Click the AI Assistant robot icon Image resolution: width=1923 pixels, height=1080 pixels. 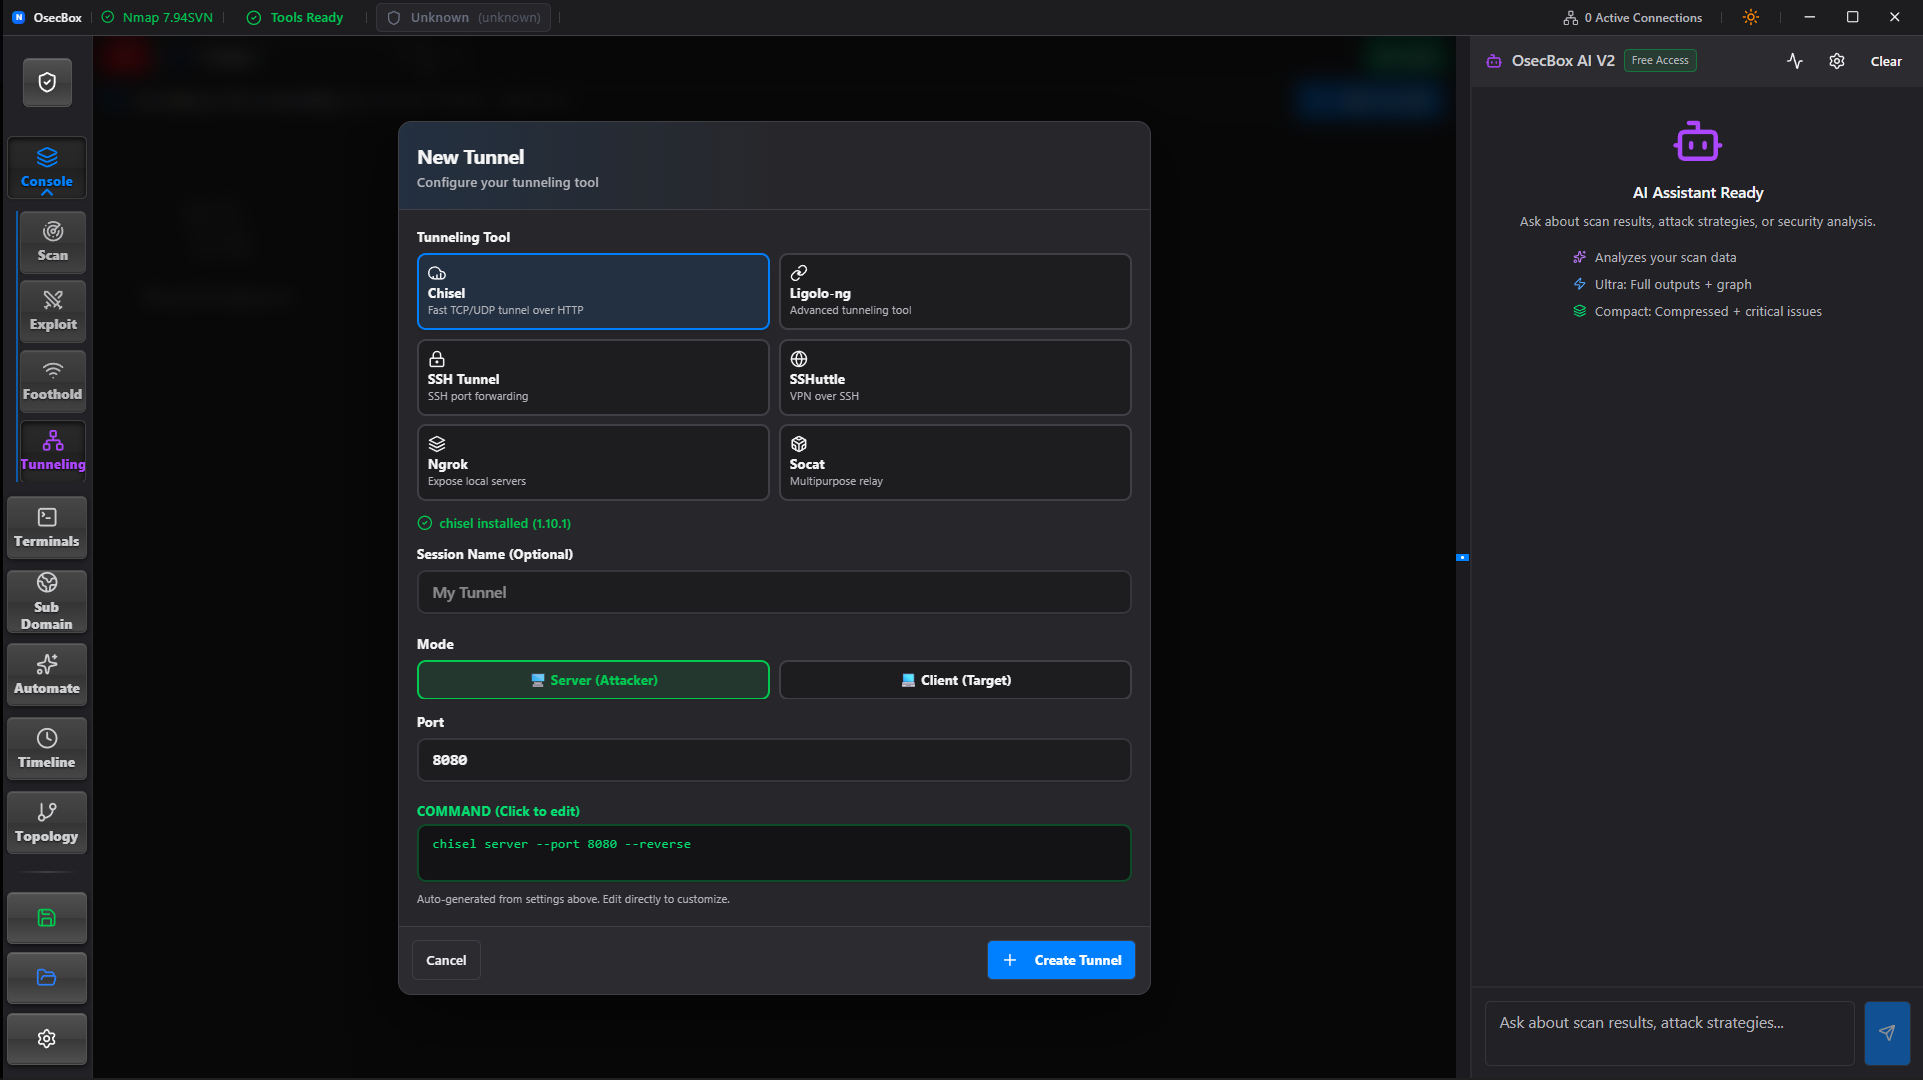click(1697, 141)
